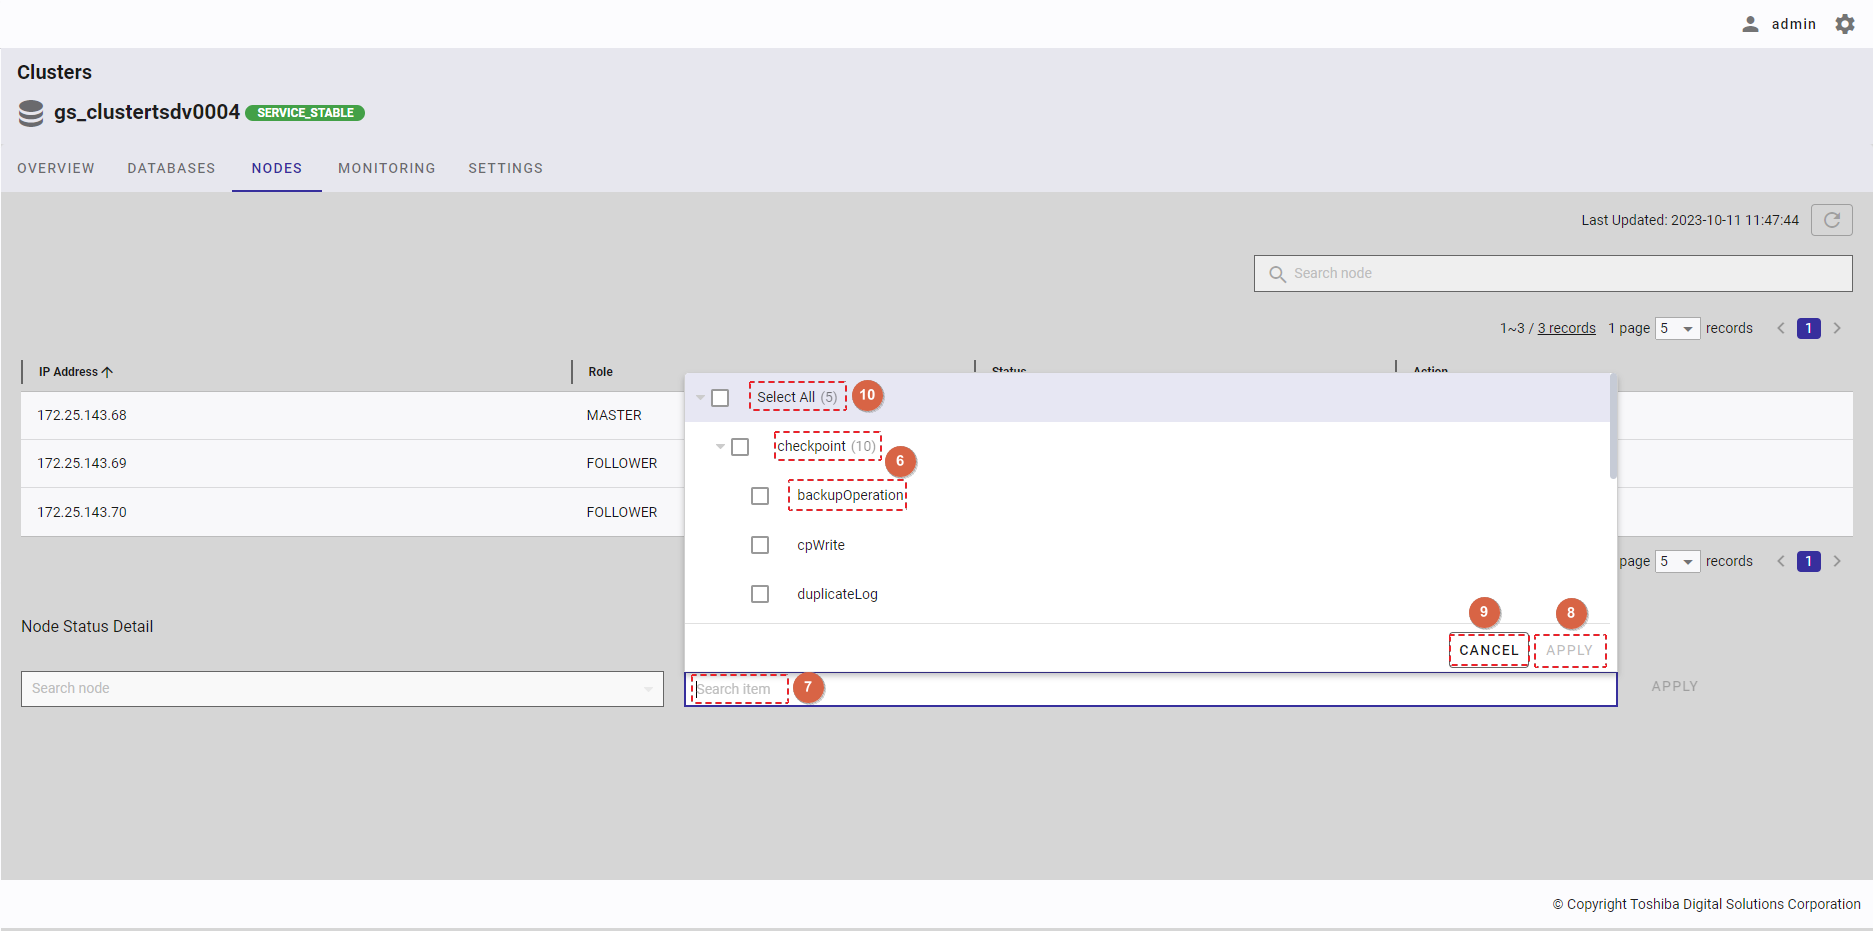Go to previous page in bottom pagination
The height and width of the screenshot is (931, 1873).
pyautogui.click(x=1781, y=561)
